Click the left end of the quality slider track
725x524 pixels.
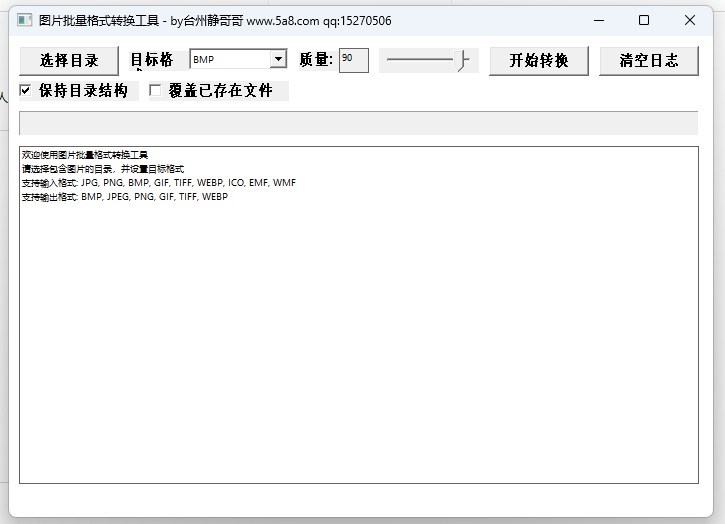[390, 61]
